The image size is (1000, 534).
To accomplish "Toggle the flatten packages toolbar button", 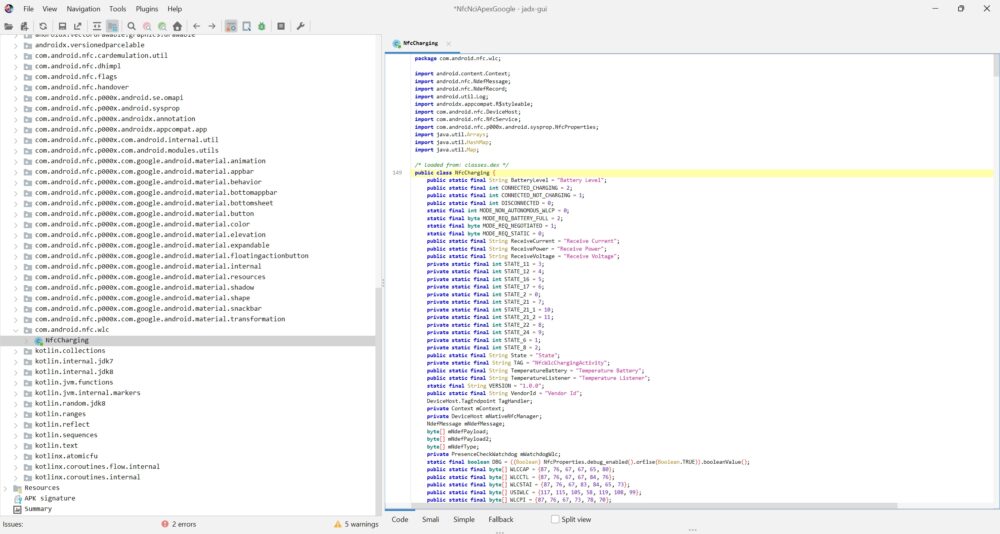I will click(112, 26).
